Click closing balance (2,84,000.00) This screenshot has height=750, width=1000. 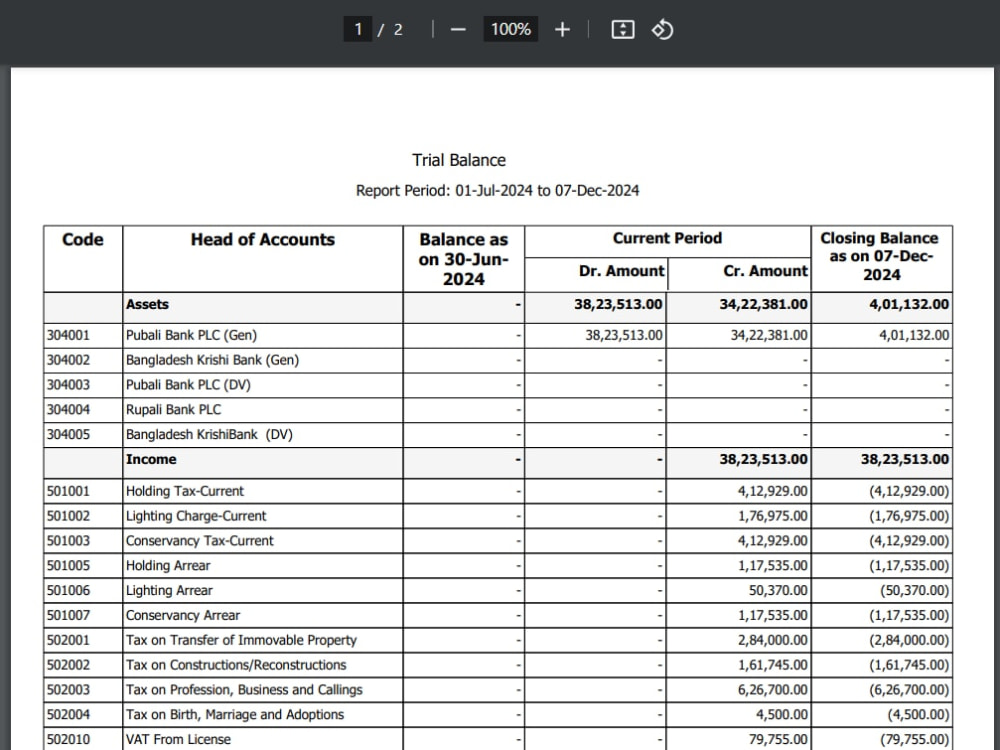909,640
